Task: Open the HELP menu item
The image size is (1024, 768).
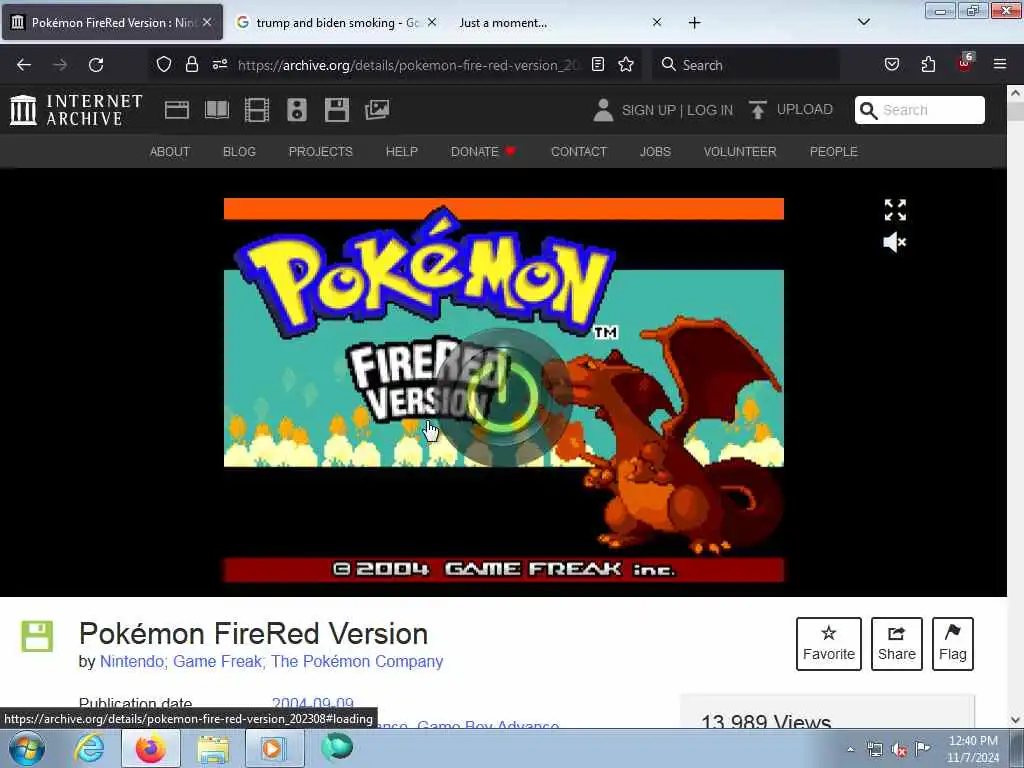Action: (x=402, y=152)
